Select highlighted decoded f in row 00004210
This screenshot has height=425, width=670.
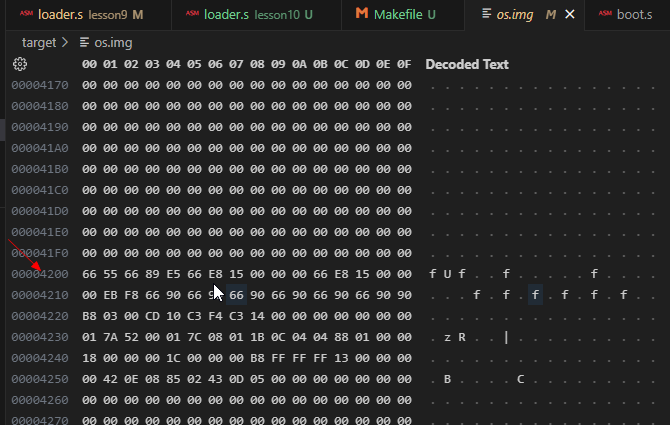click(x=535, y=295)
